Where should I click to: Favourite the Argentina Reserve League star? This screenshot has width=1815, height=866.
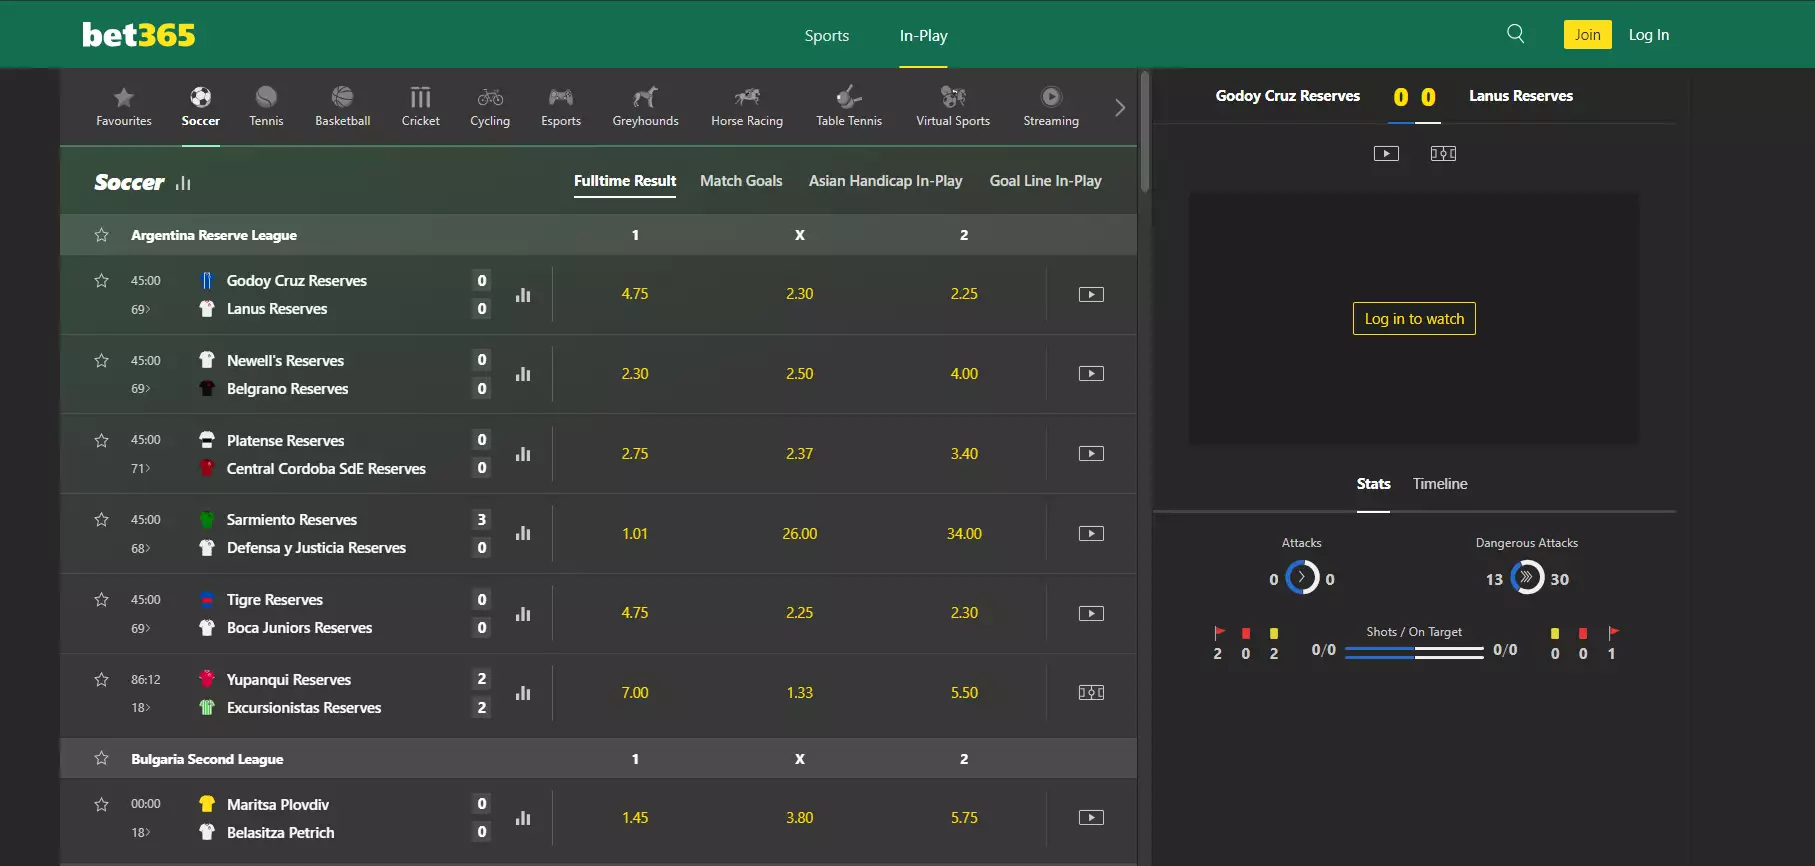click(x=101, y=235)
